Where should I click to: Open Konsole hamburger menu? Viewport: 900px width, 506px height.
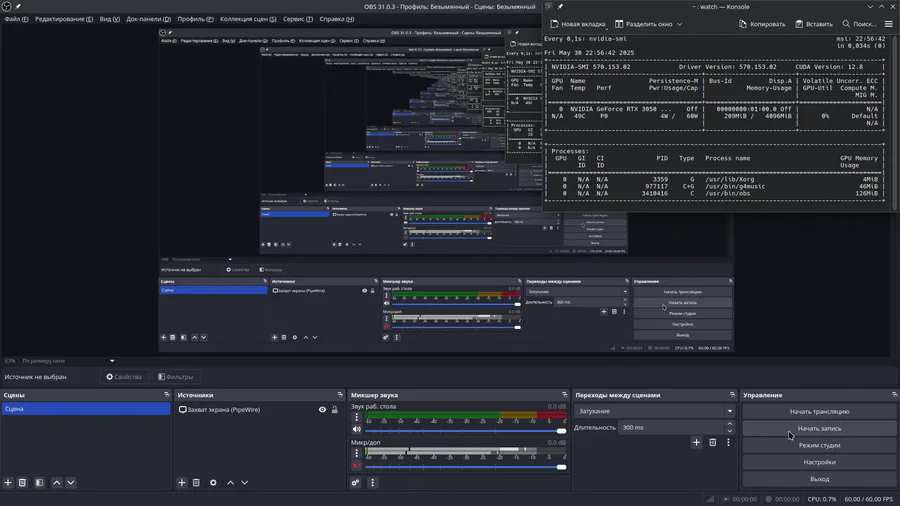tap(889, 24)
